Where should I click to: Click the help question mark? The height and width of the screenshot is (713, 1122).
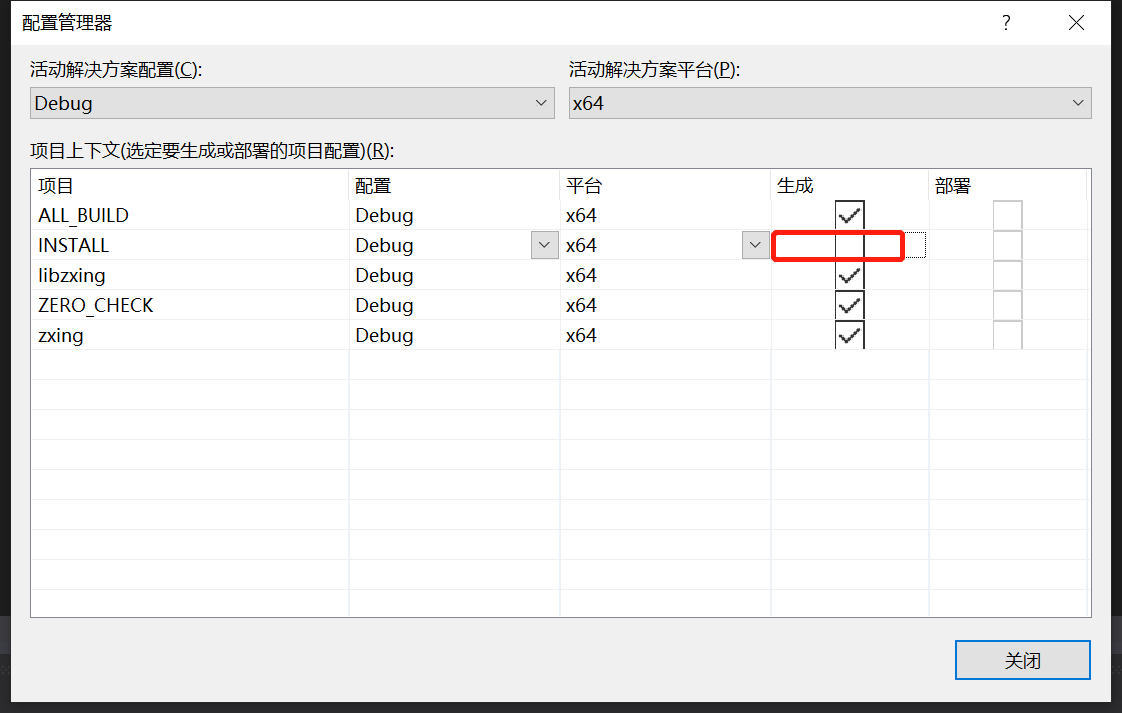pyautogui.click(x=1006, y=22)
